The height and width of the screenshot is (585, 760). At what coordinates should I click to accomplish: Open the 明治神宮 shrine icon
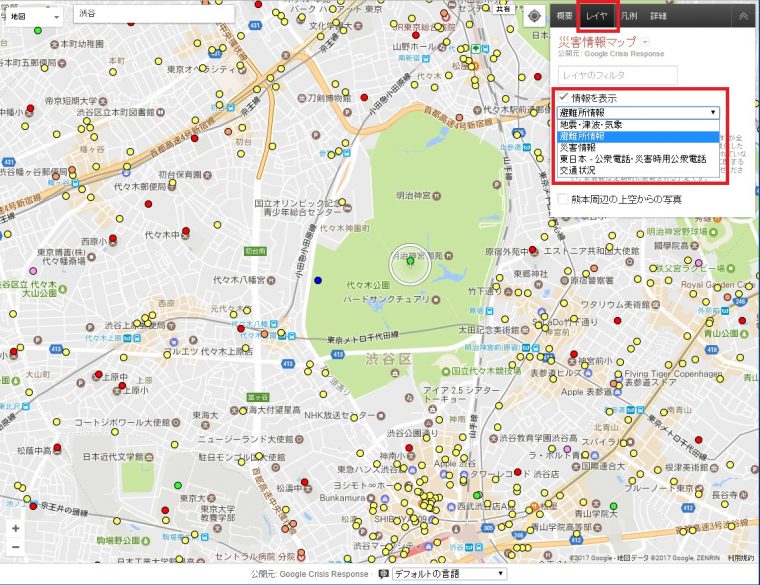point(436,196)
